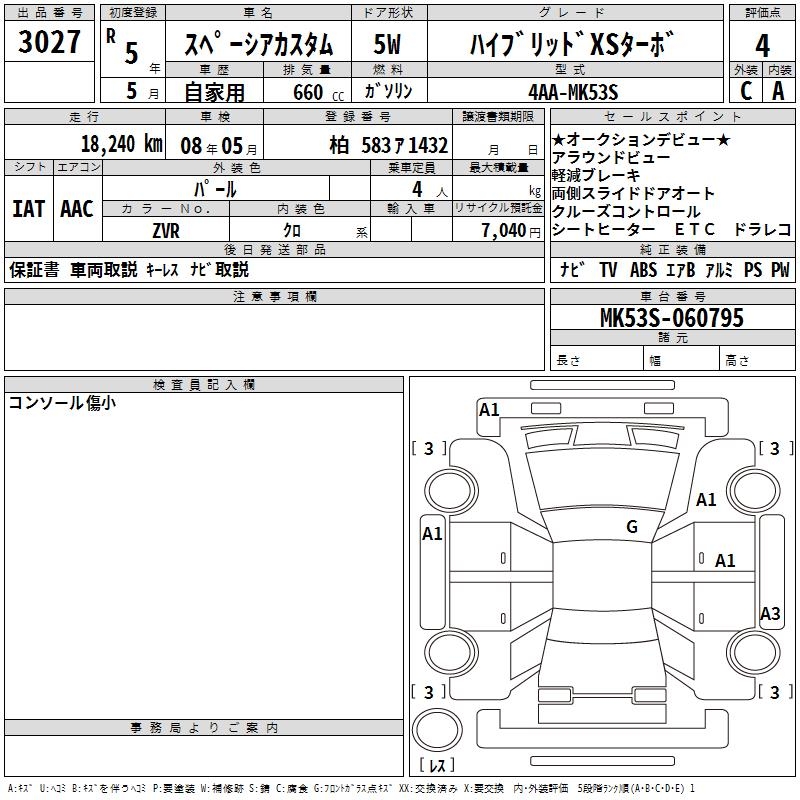
Task: Click エアB in genuine equipment row
Action: (x=681, y=269)
